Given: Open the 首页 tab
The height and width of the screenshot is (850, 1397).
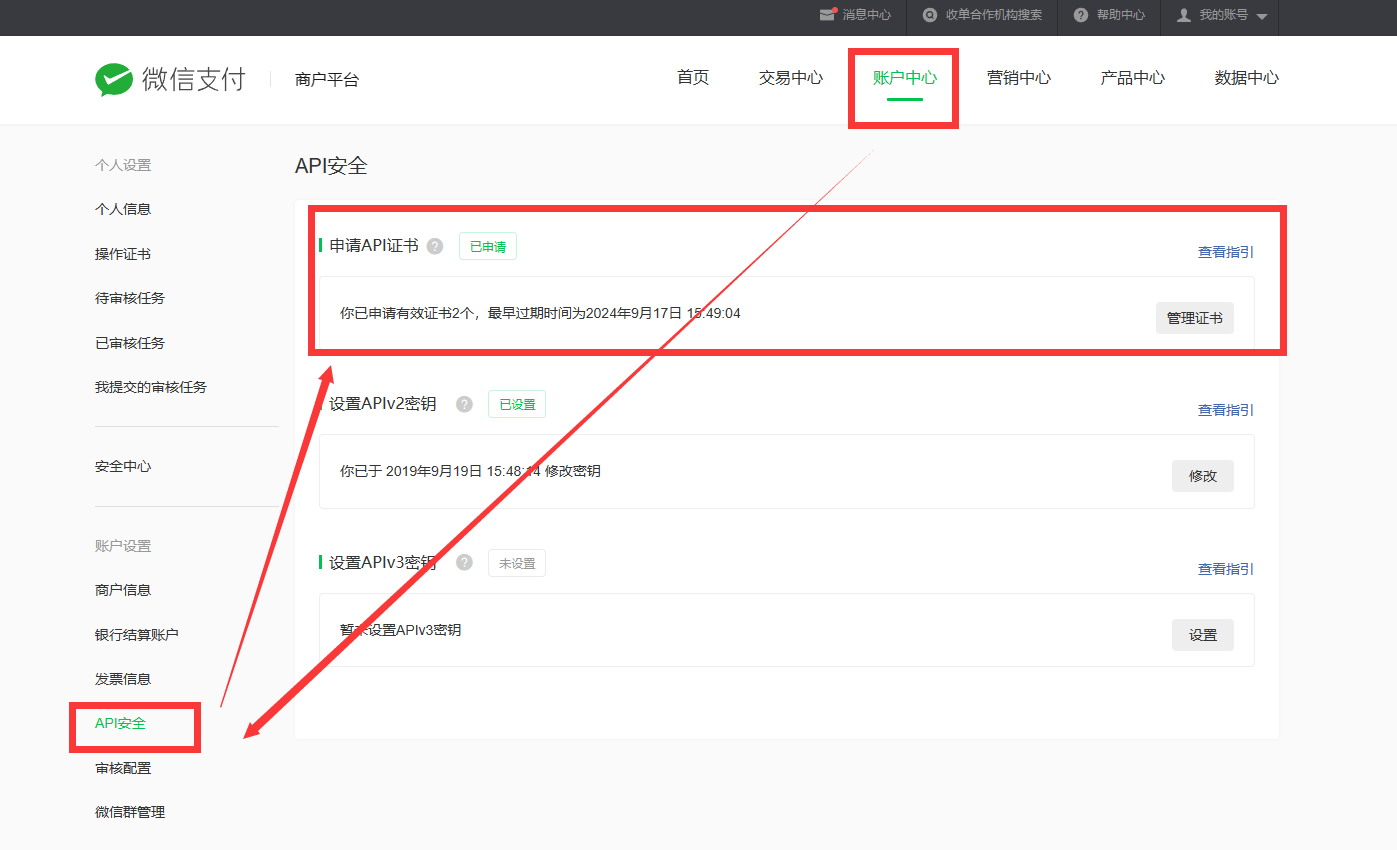Looking at the screenshot, I should click(693, 78).
